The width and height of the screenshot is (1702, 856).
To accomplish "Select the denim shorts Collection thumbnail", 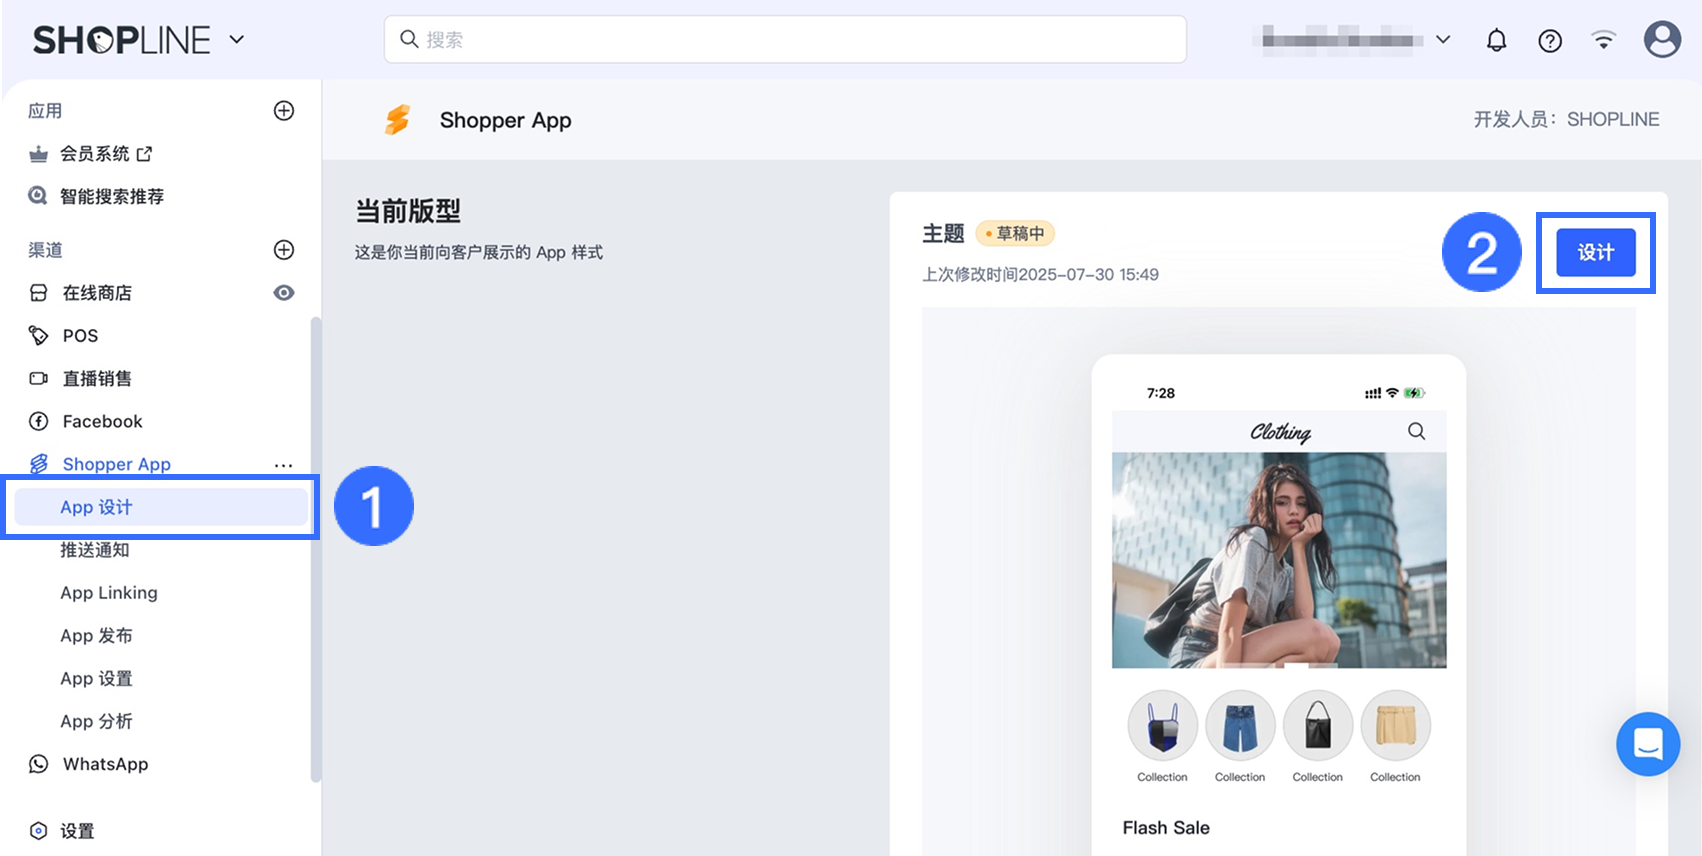I will [1240, 725].
